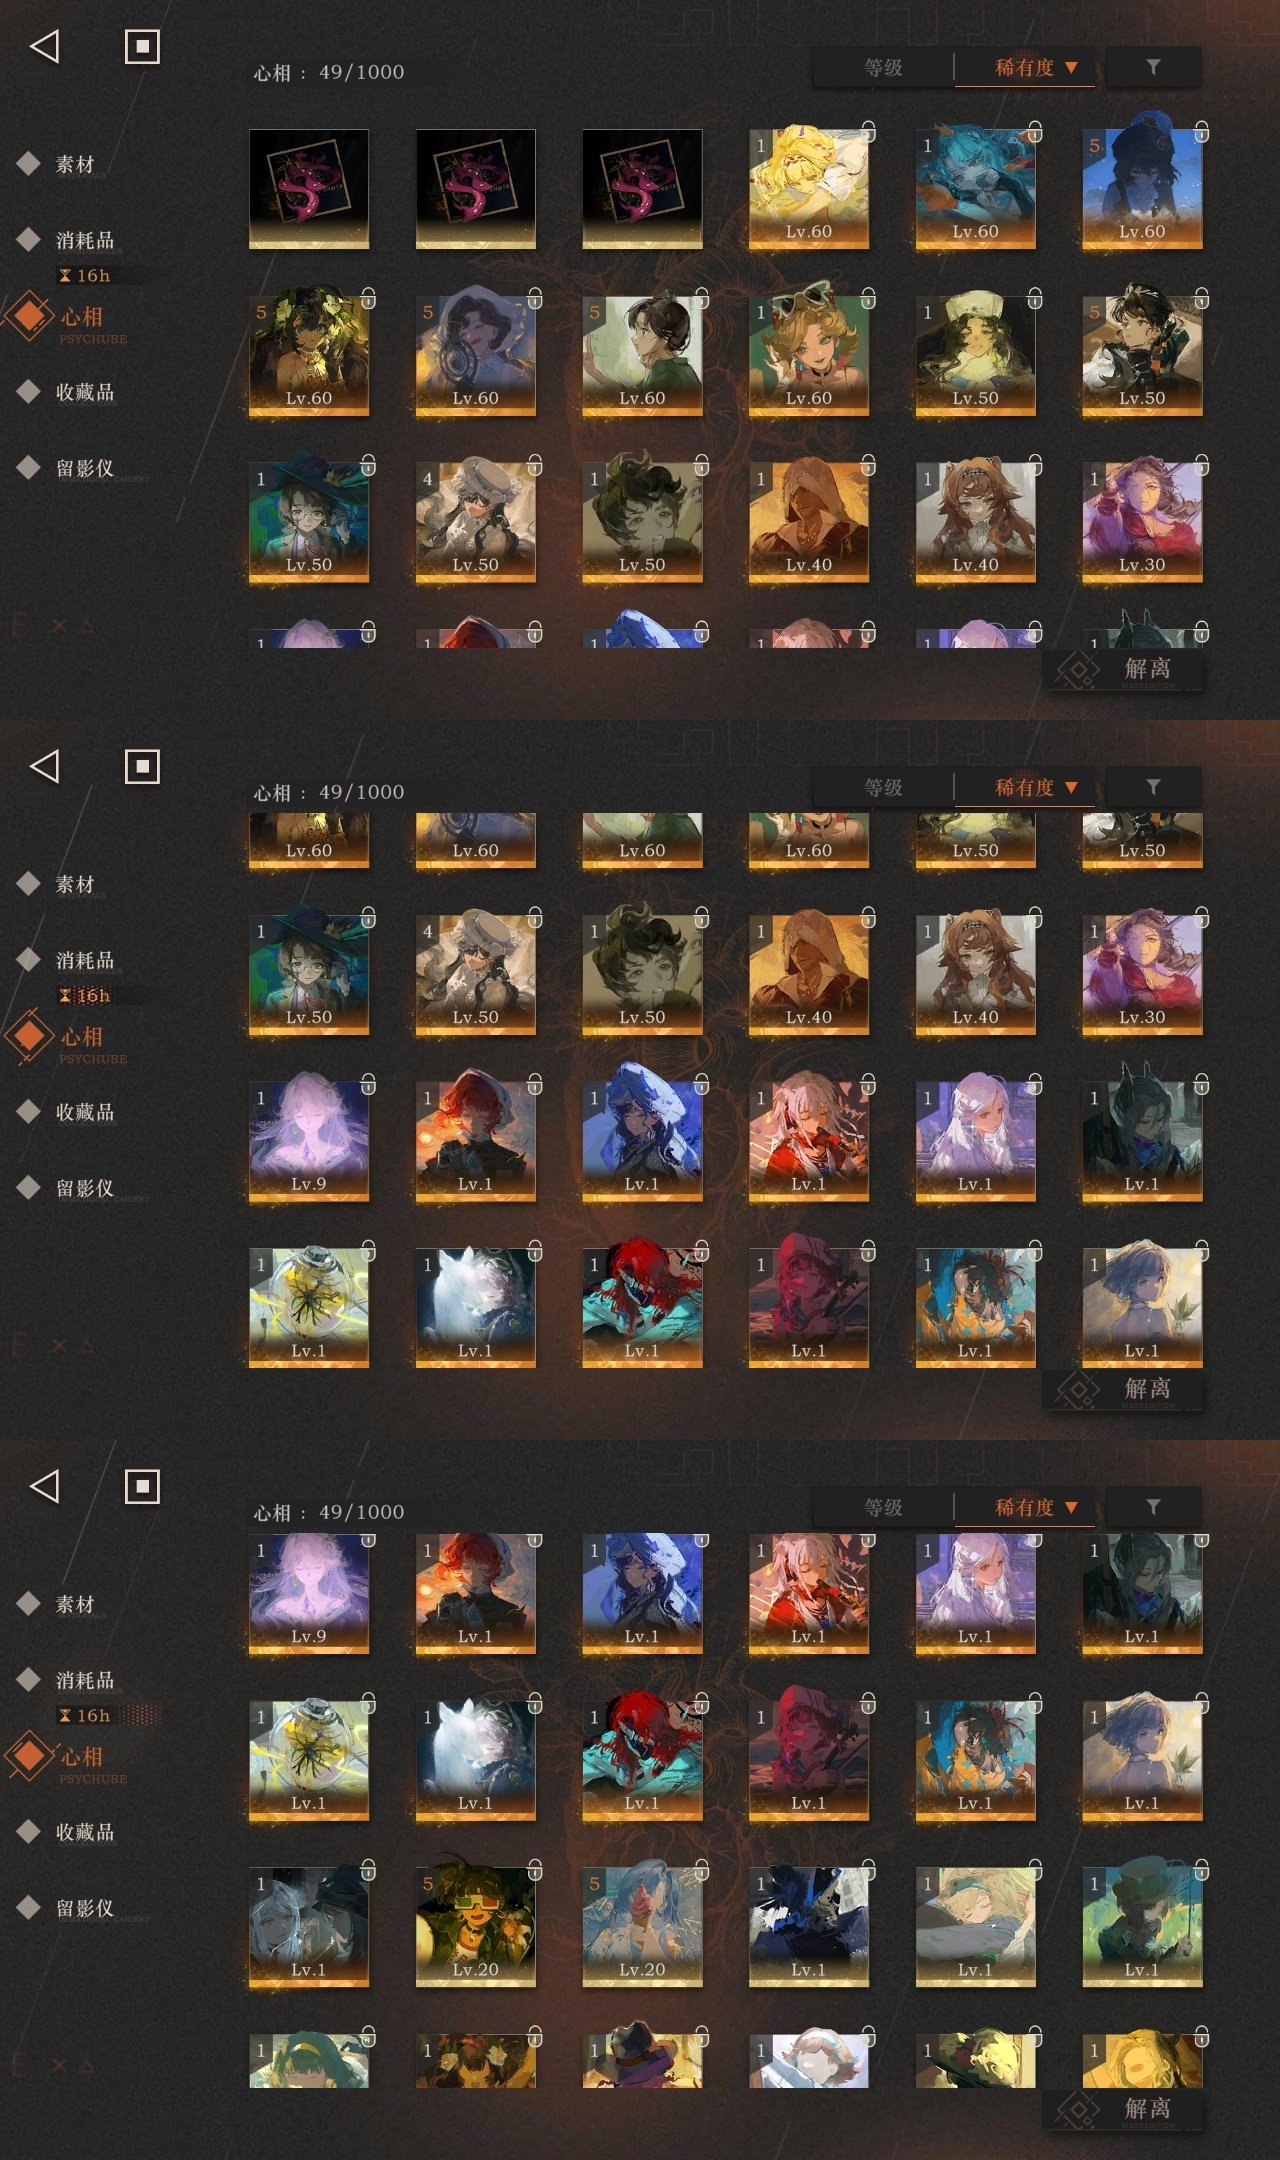Image resolution: width=1280 pixels, height=2160 pixels.
Task: Open the first pink-symbol psychube item
Action: coord(309,189)
